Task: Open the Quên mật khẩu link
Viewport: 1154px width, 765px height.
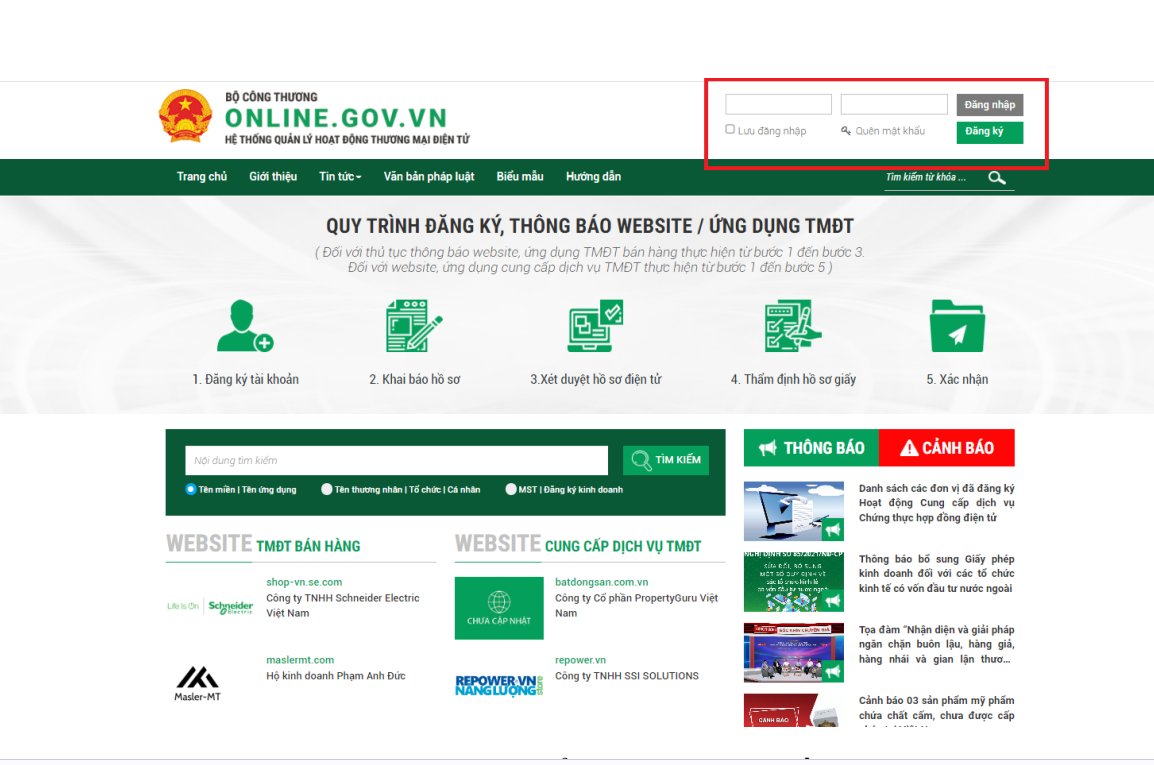Action: click(x=889, y=131)
